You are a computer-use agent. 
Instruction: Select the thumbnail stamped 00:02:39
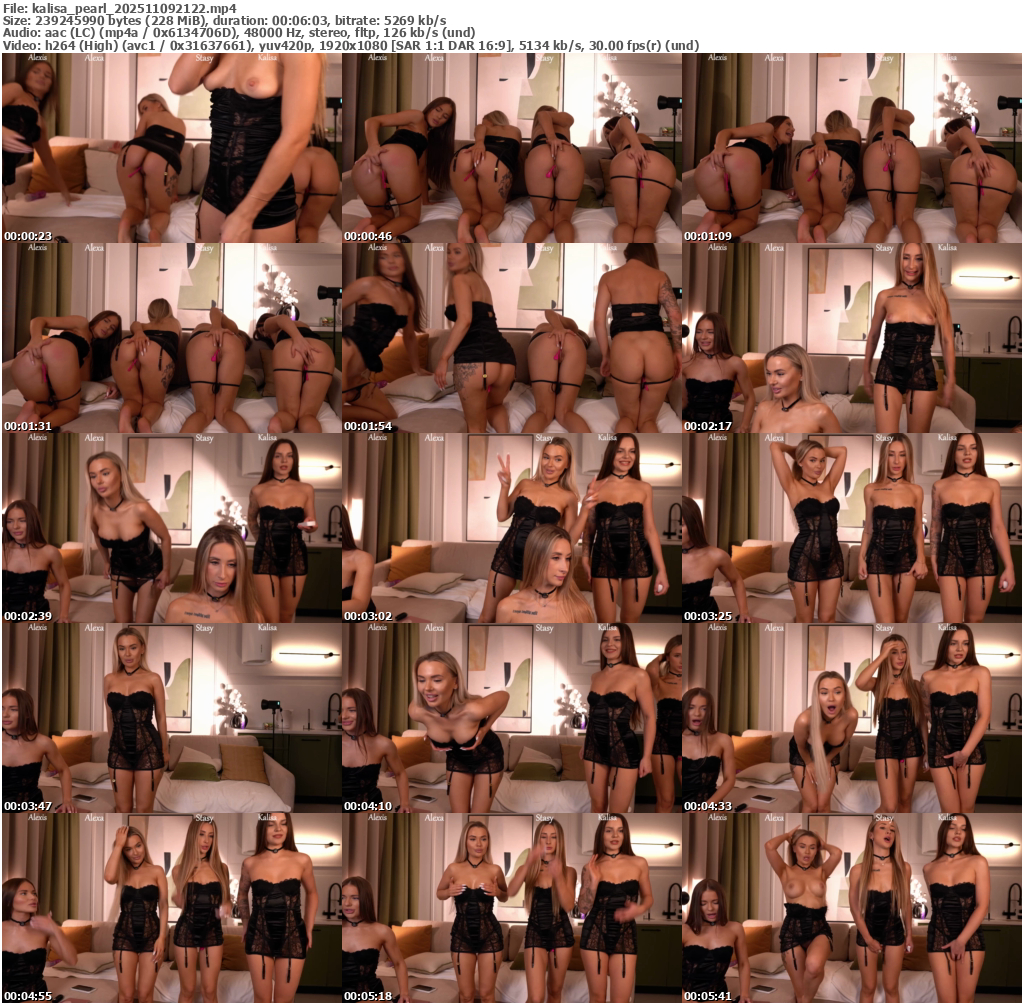point(171,528)
